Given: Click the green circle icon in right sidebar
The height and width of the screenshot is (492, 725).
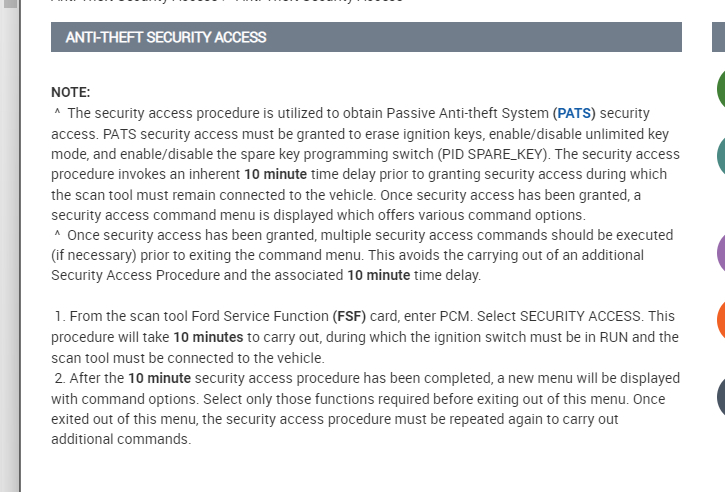Looking at the screenshot, I should (720, 89).
